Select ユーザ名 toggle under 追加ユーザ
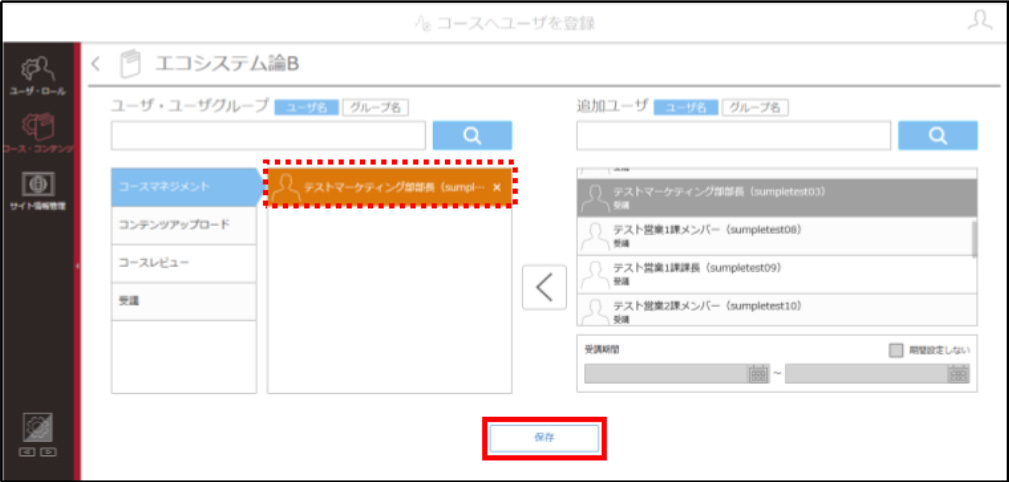 coord(686,107)
